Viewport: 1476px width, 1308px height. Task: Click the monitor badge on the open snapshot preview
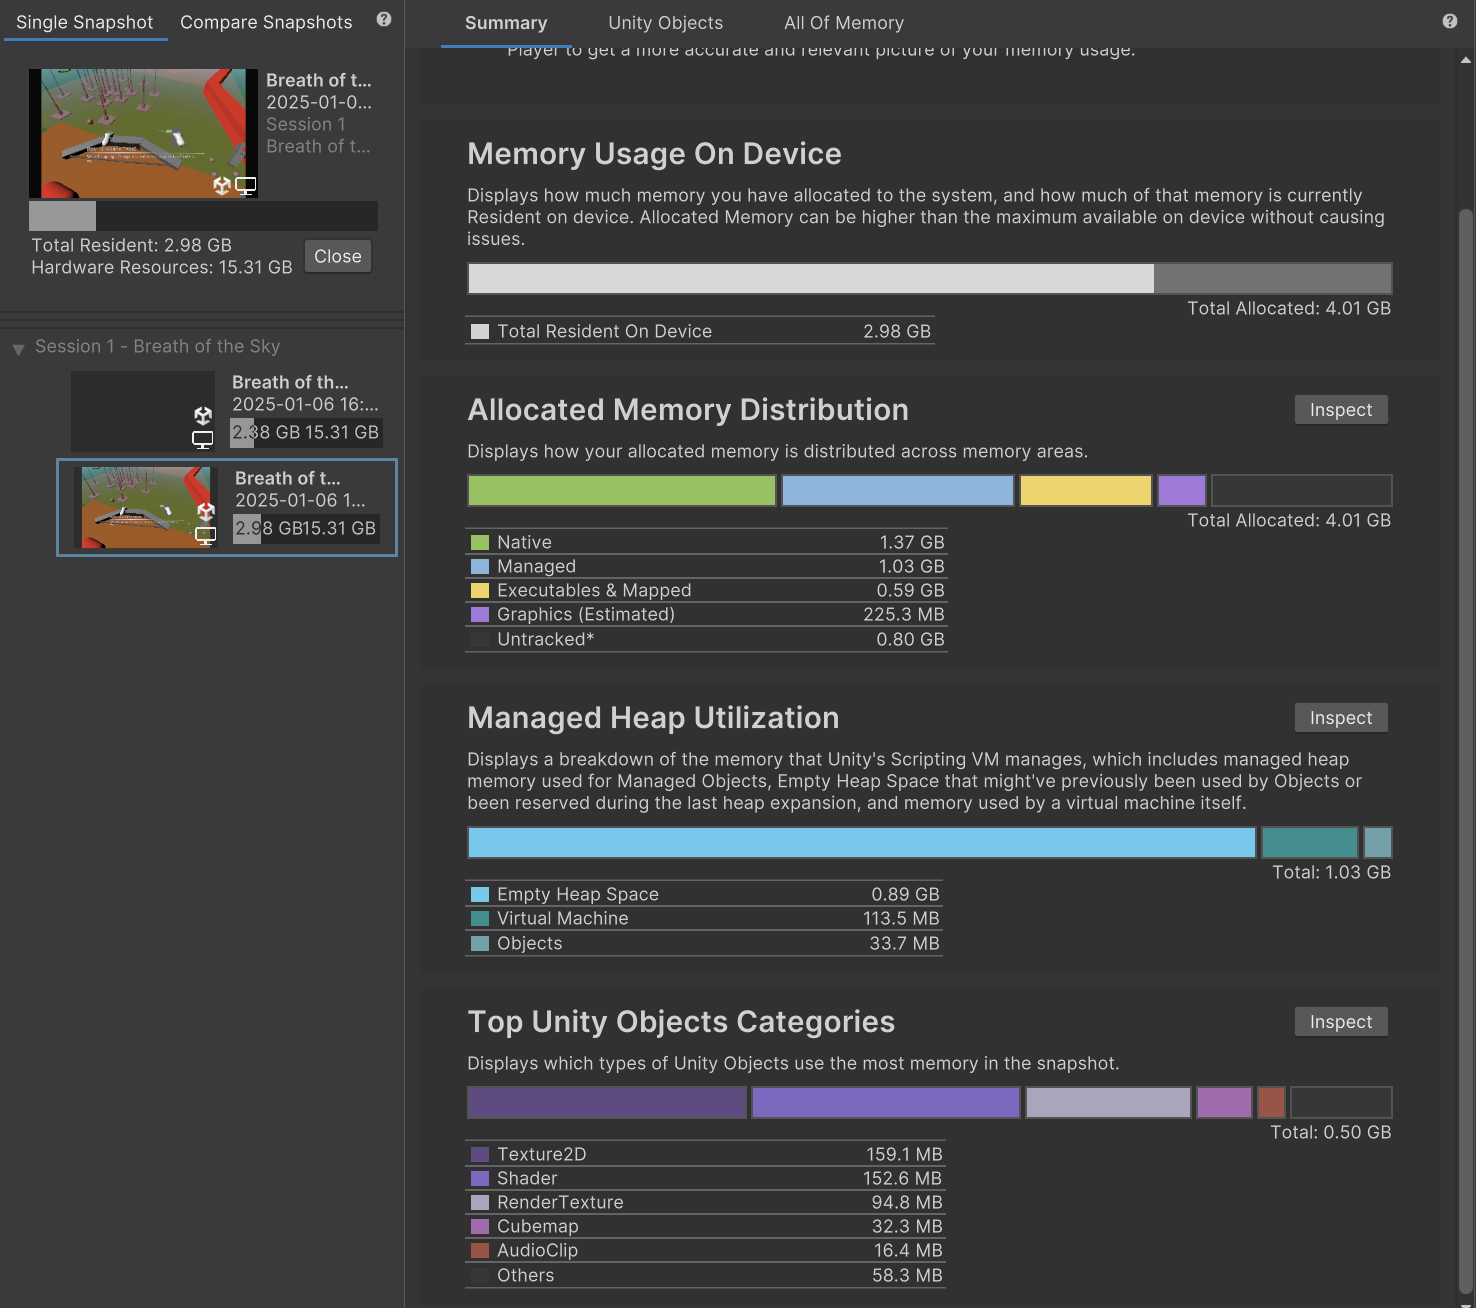(245, 186)
